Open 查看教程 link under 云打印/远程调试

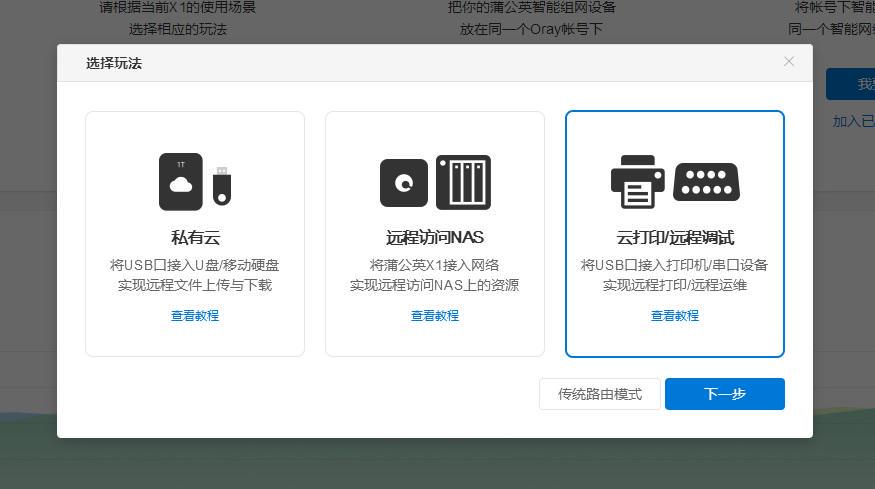[x=675, y=315]
